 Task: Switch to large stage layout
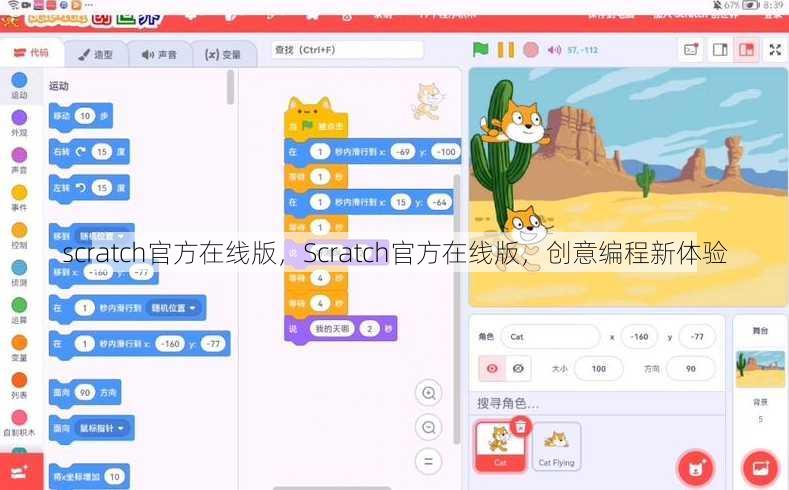pos(747,49)
